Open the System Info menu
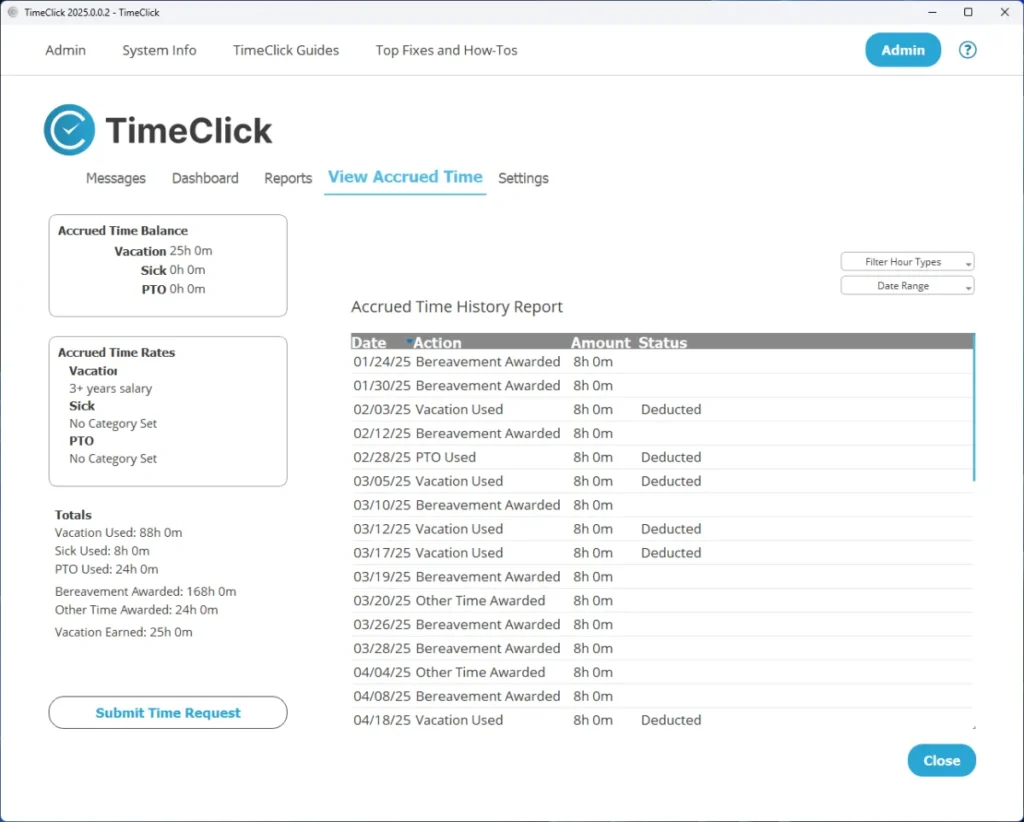This screenshot has width=1024, height=822. click(x=159, y=49)
